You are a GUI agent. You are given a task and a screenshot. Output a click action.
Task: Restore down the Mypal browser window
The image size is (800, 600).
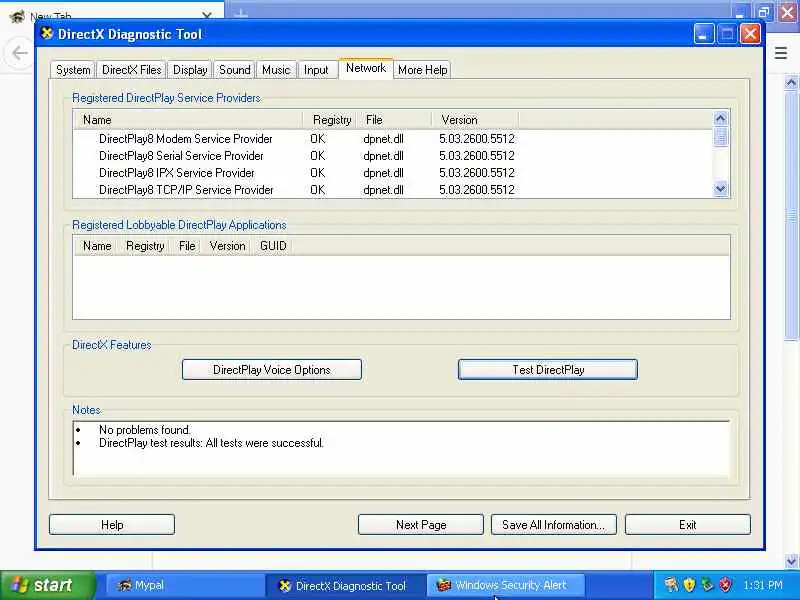764,12
